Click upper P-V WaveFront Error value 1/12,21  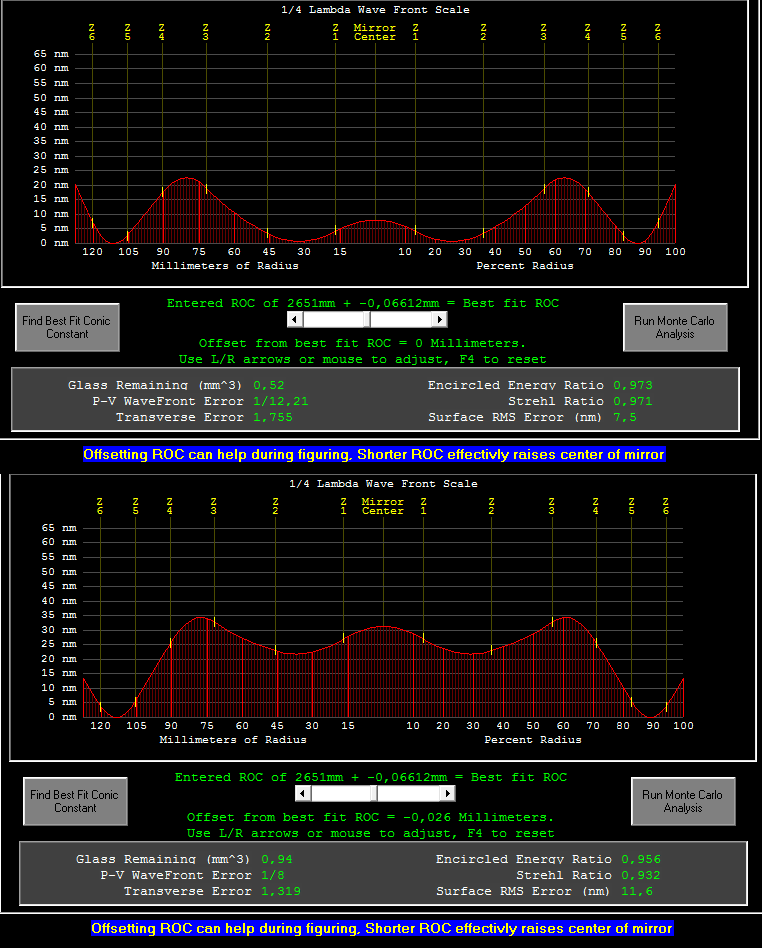281,401
